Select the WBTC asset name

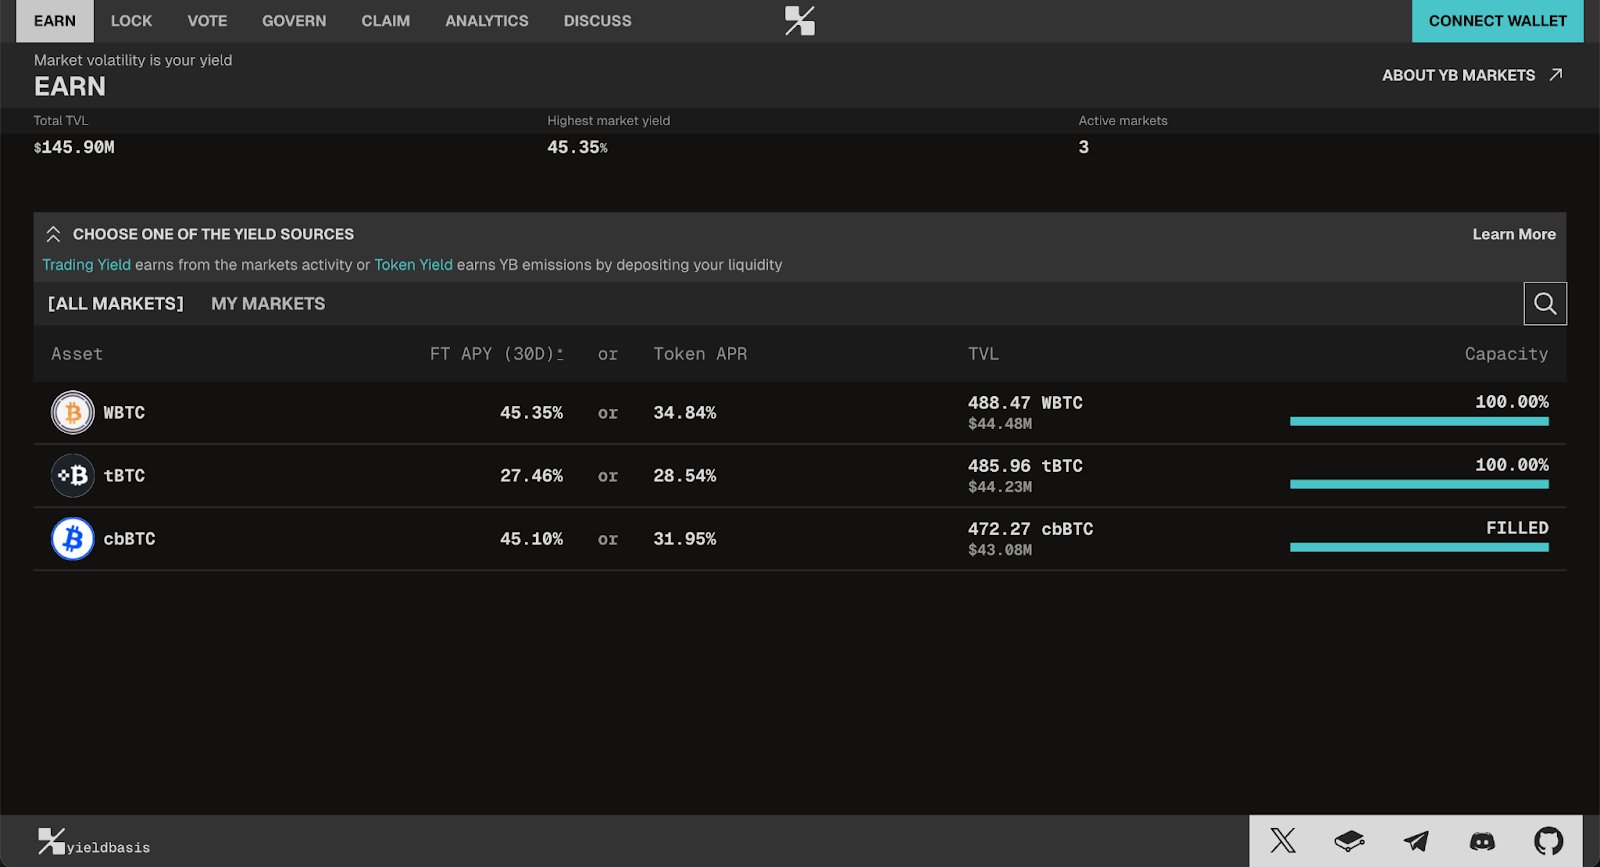[x=124, y=413]
